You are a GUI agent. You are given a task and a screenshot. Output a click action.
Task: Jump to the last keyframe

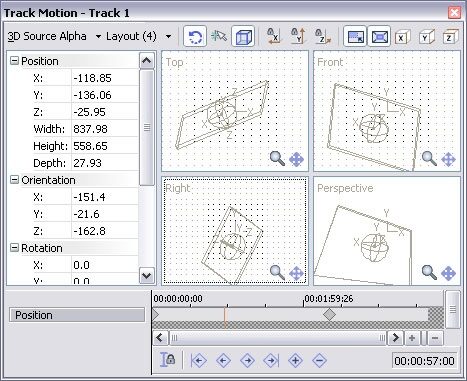pos(271,360)
